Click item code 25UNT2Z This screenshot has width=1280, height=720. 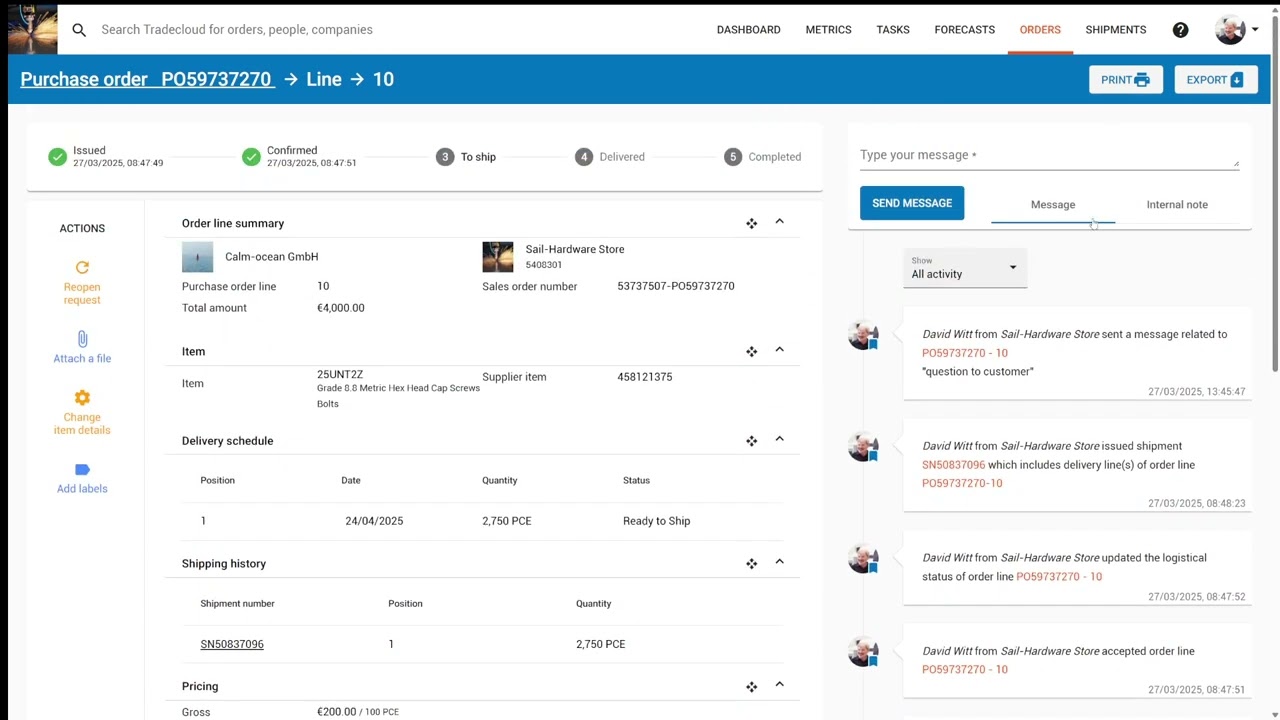[340, 375]
